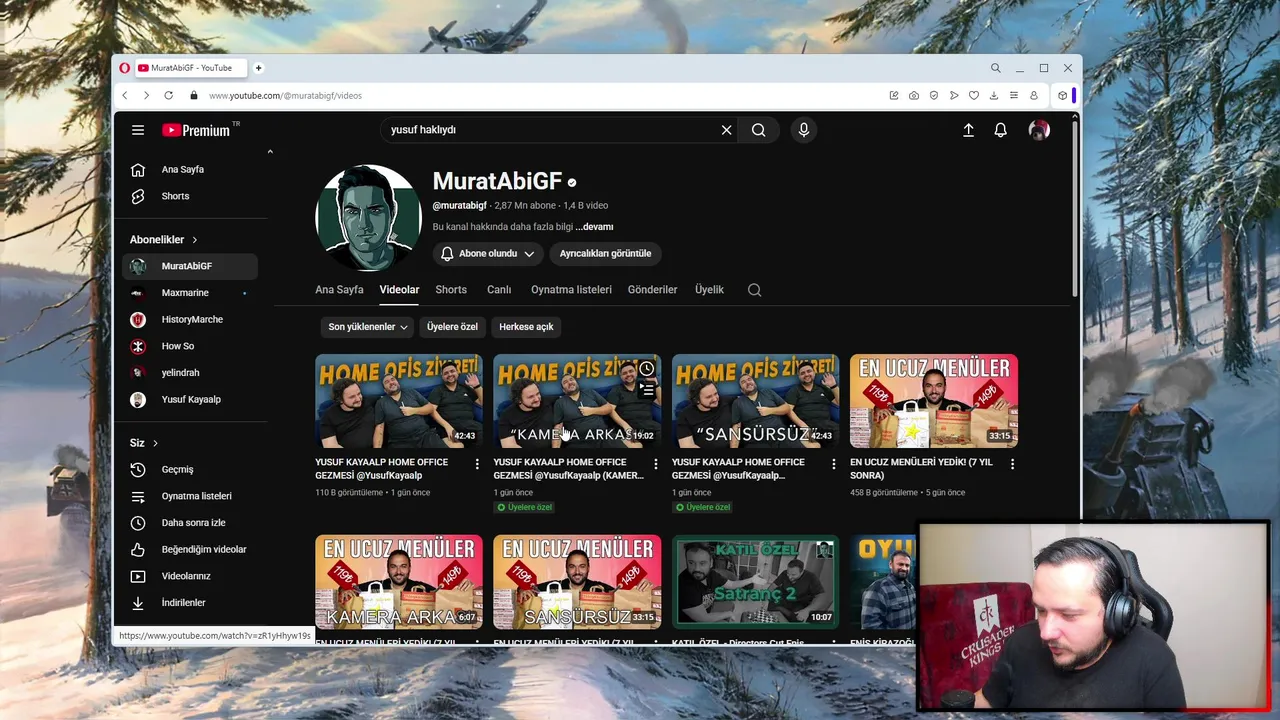The height and width of the screenshot is (720, 1280).
Task: Open the Canlı tab
Action: pos(499,290)
